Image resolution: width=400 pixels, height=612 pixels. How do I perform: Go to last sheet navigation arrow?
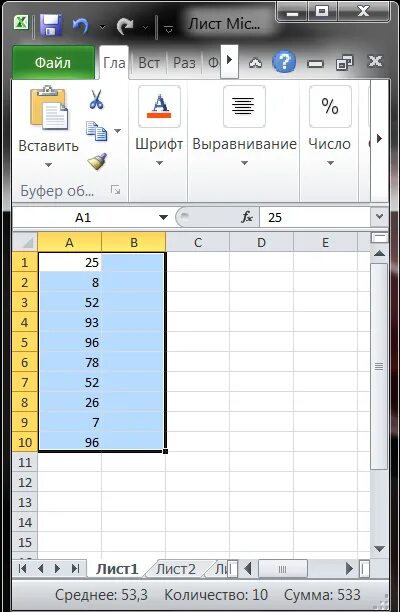click(75, 569)
